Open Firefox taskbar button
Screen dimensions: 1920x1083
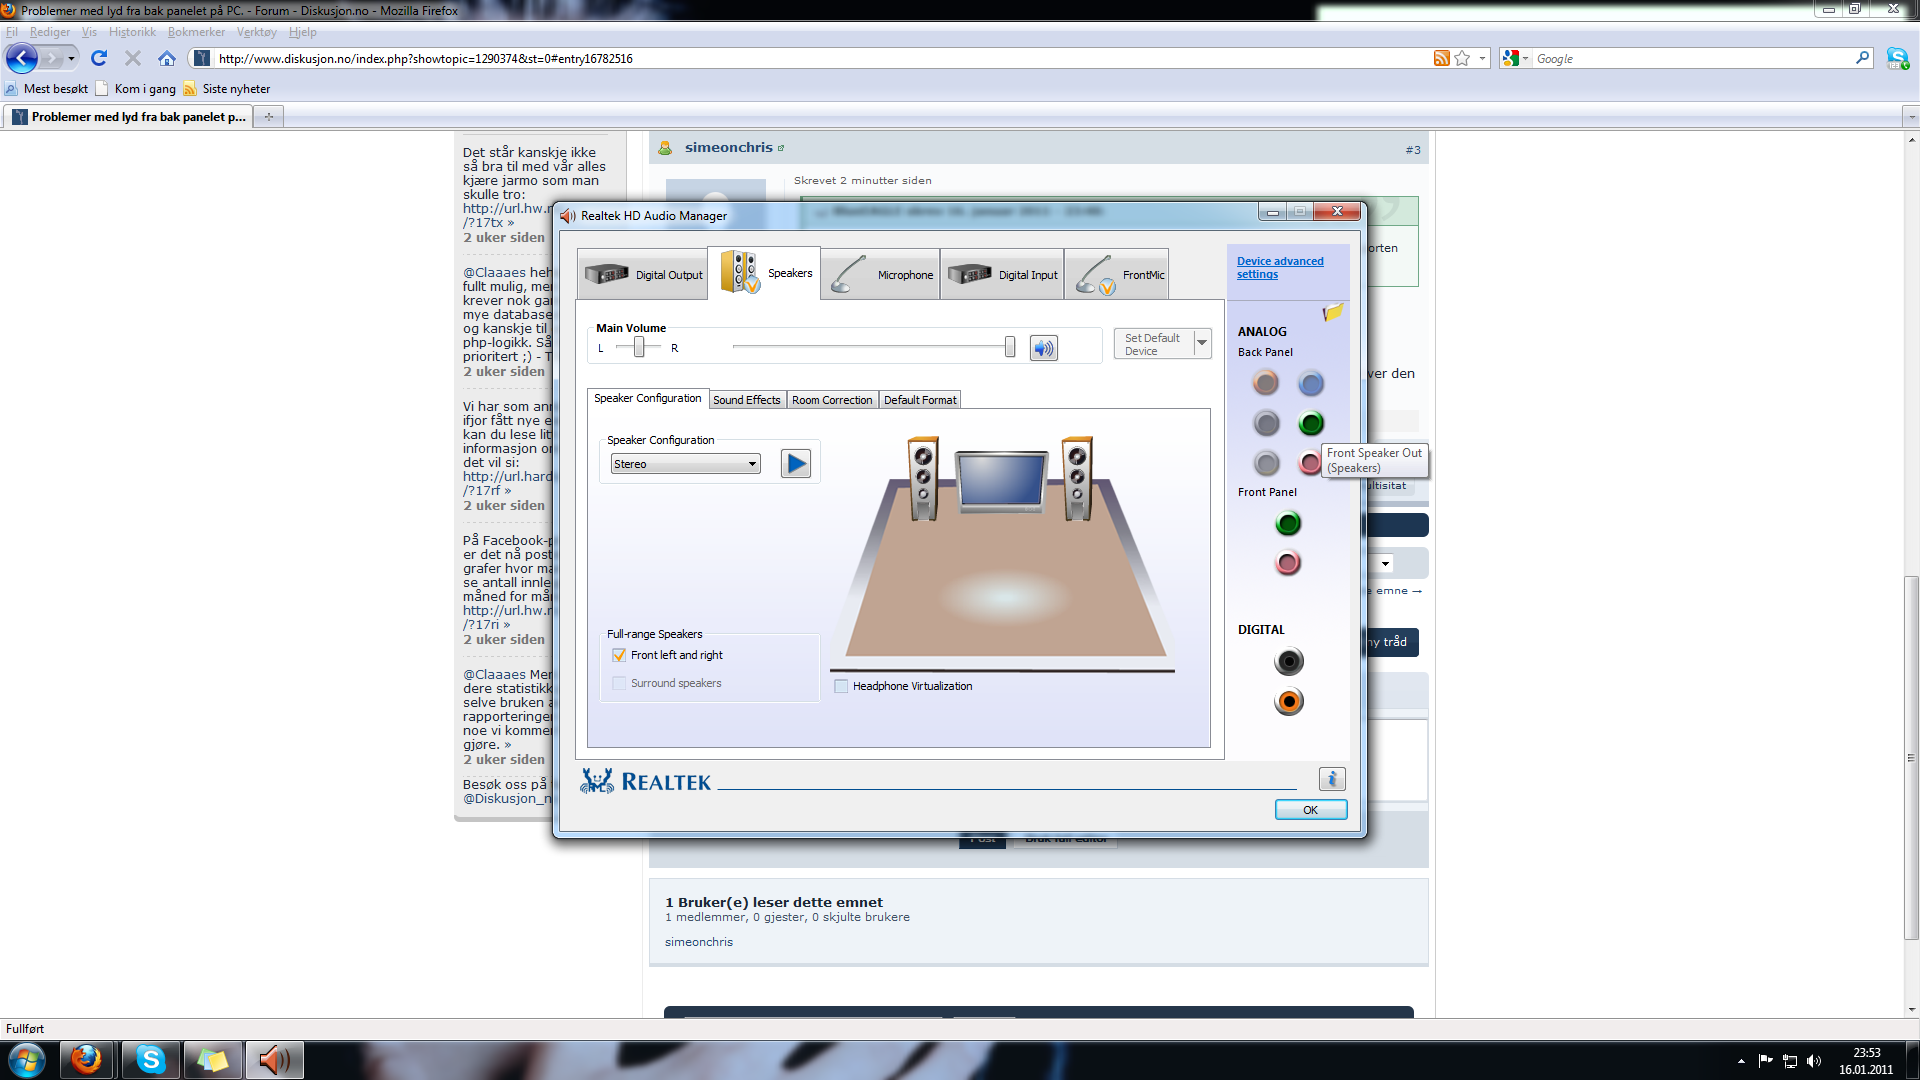point(87,1059)
